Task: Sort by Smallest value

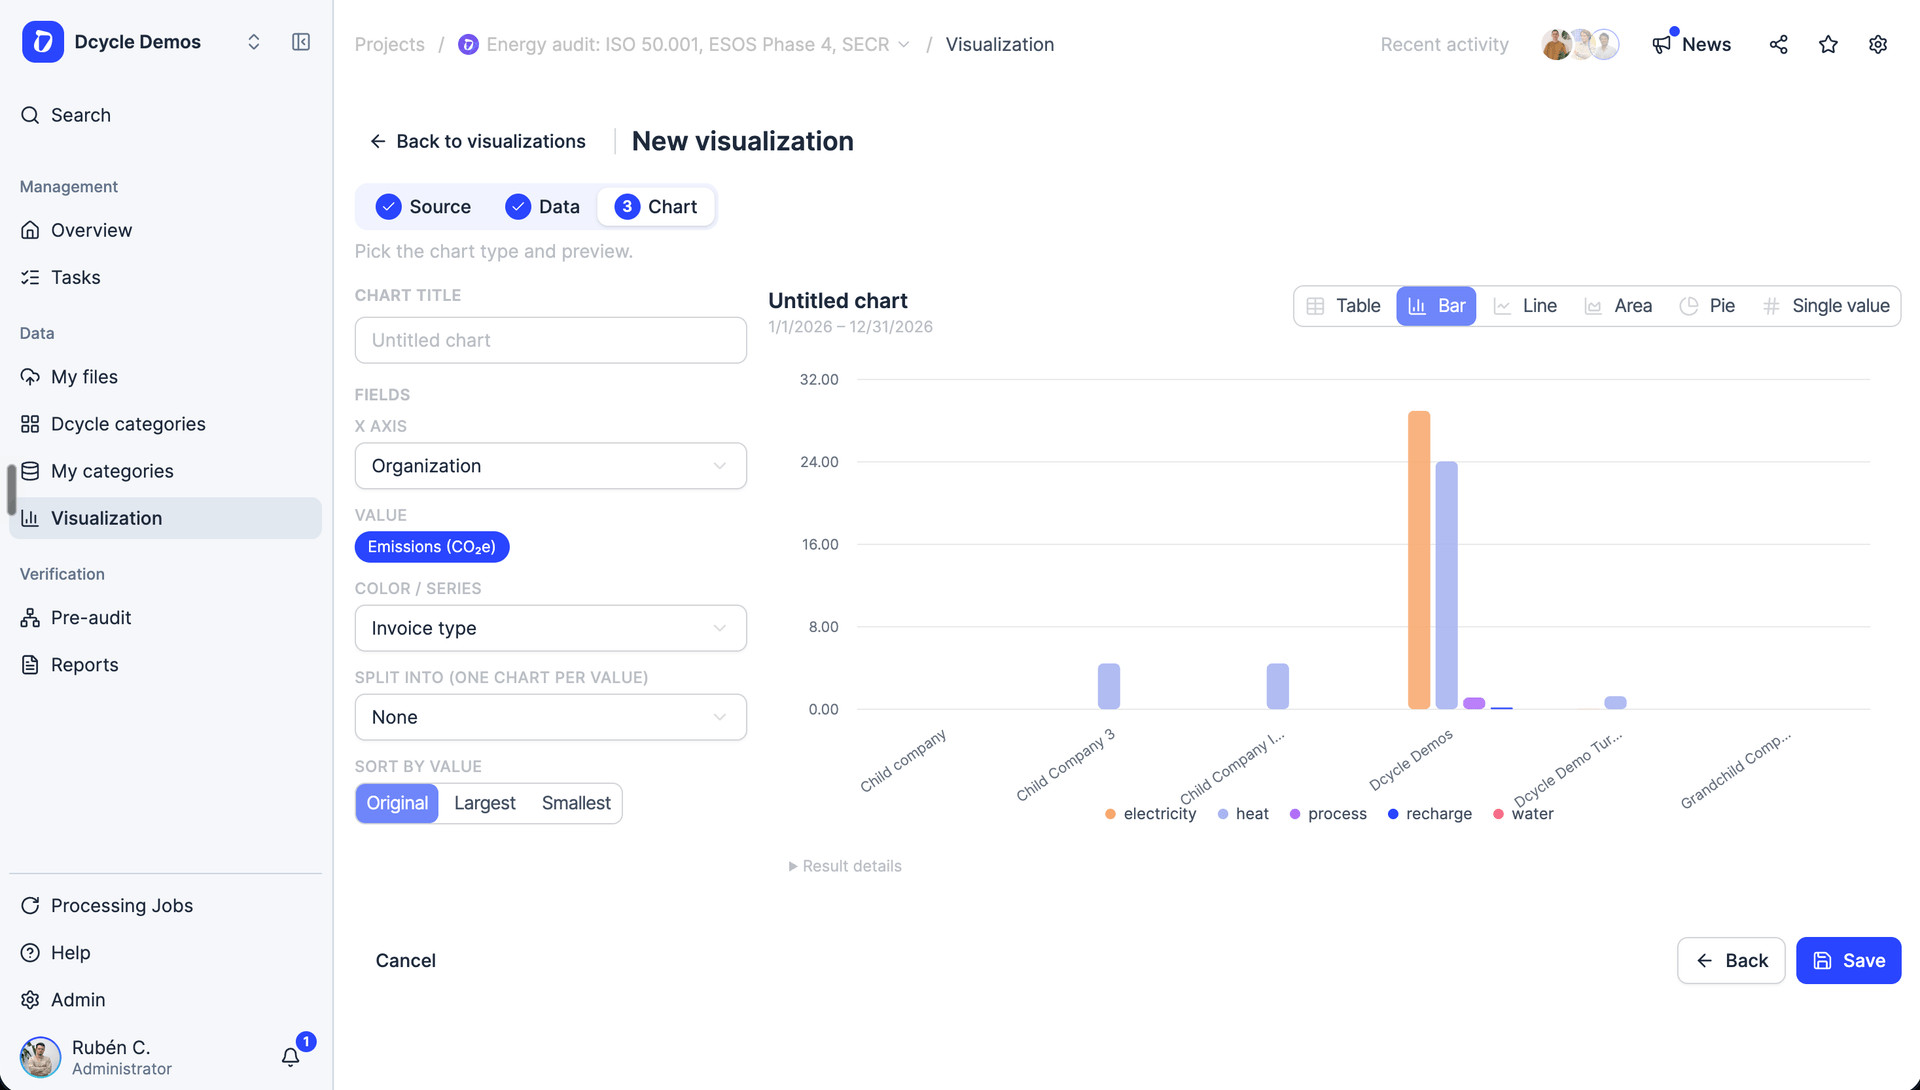Action: tap(576, 803)
